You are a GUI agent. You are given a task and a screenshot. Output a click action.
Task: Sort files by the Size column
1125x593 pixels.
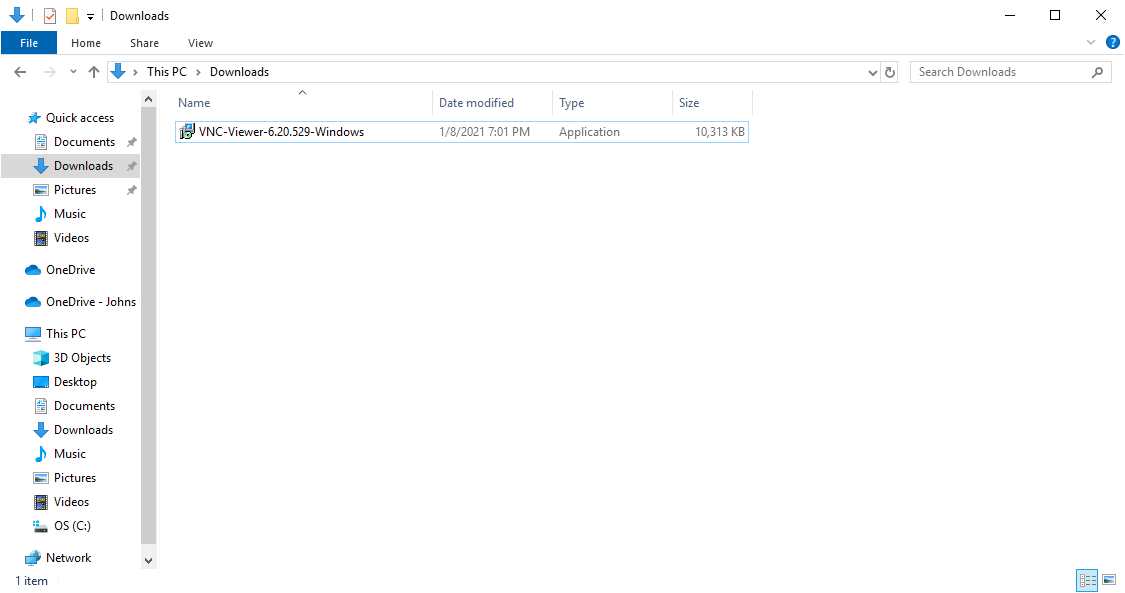tap(712, 103)
